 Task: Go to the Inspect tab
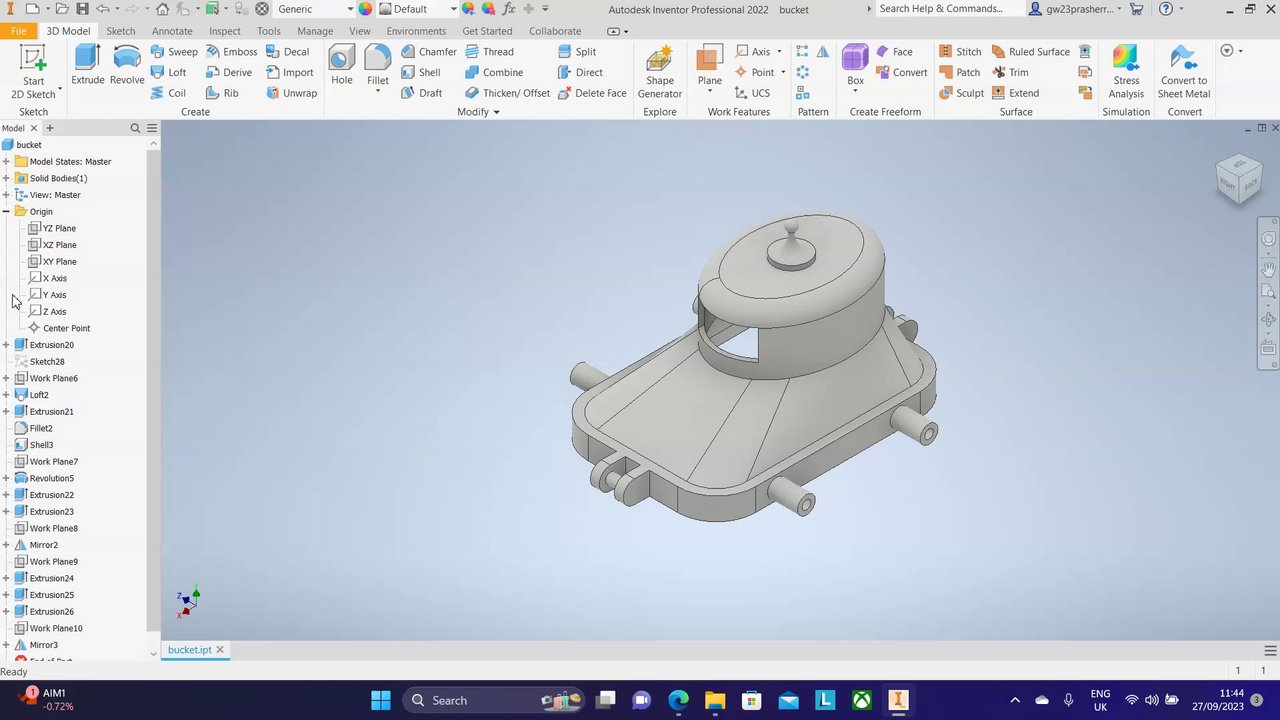click(225, 31)
